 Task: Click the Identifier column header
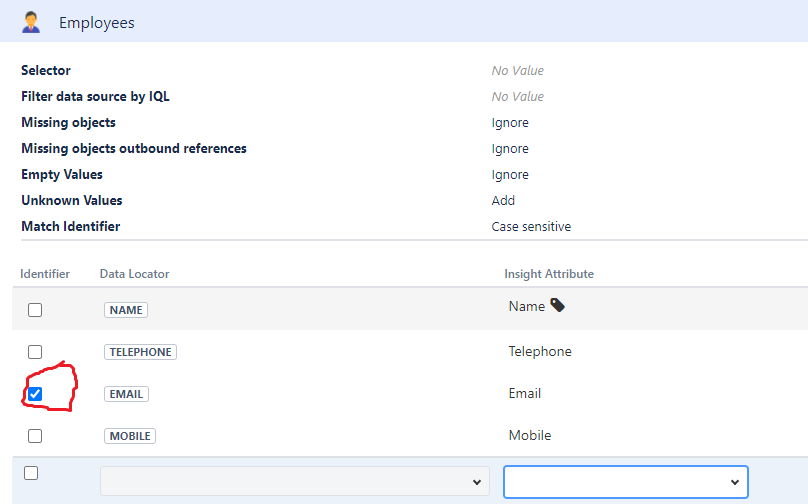click(x=45, y=274)
